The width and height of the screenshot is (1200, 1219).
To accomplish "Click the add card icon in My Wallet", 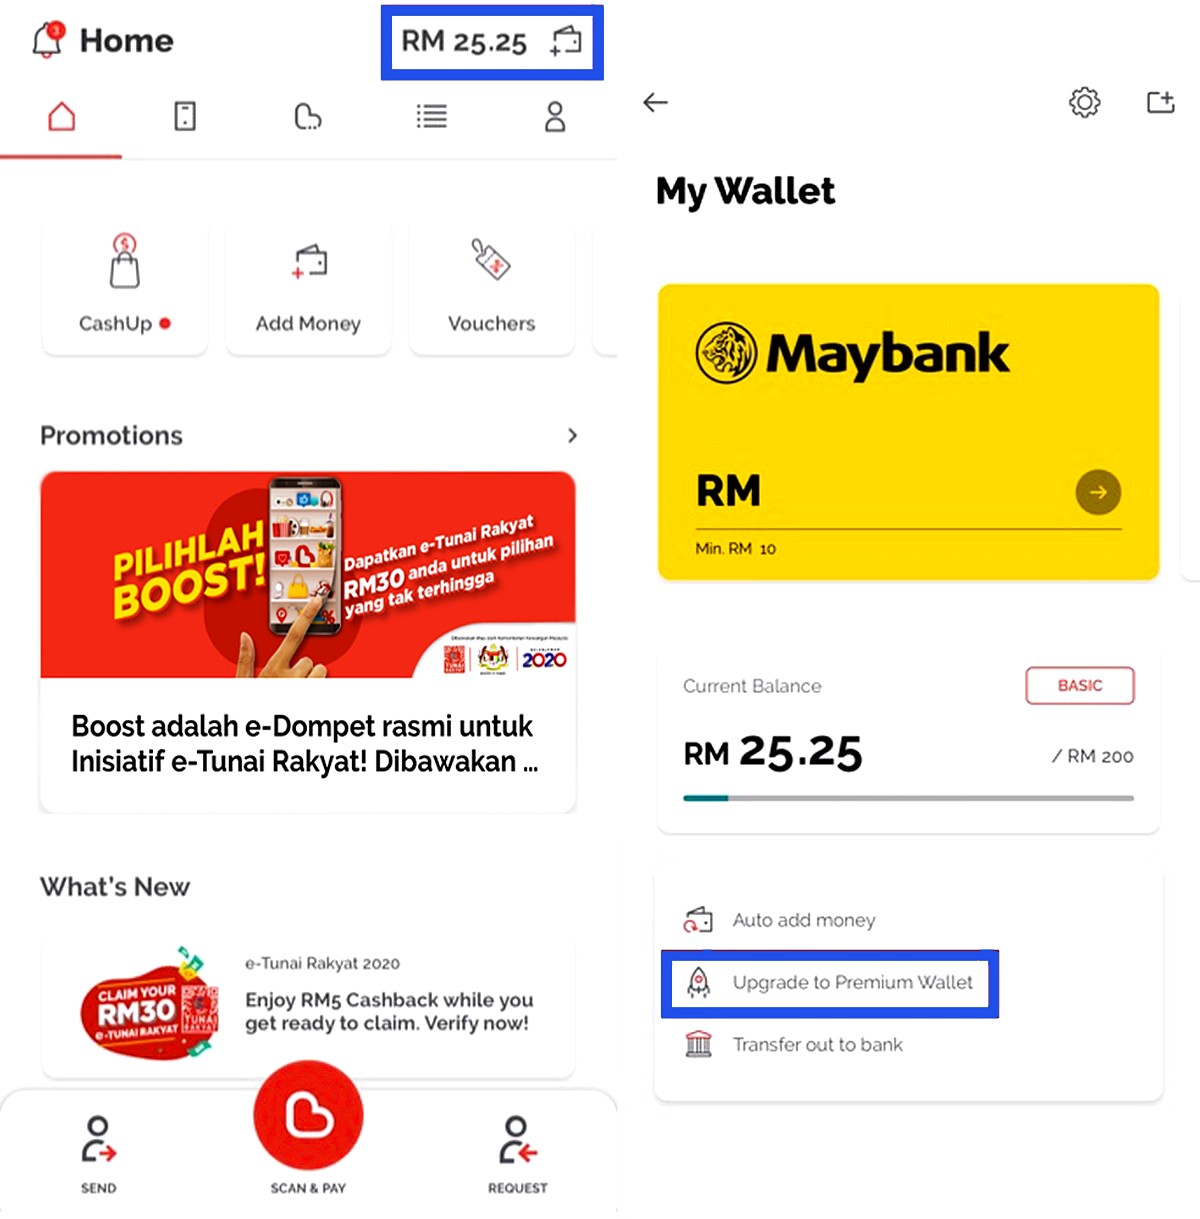I will pos(1160,101).
